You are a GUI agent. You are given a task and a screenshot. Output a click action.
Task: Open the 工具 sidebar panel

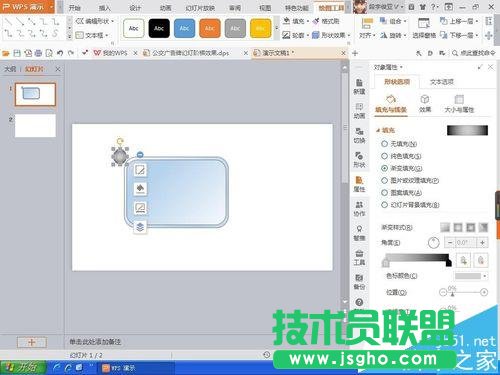coord(359,258)
